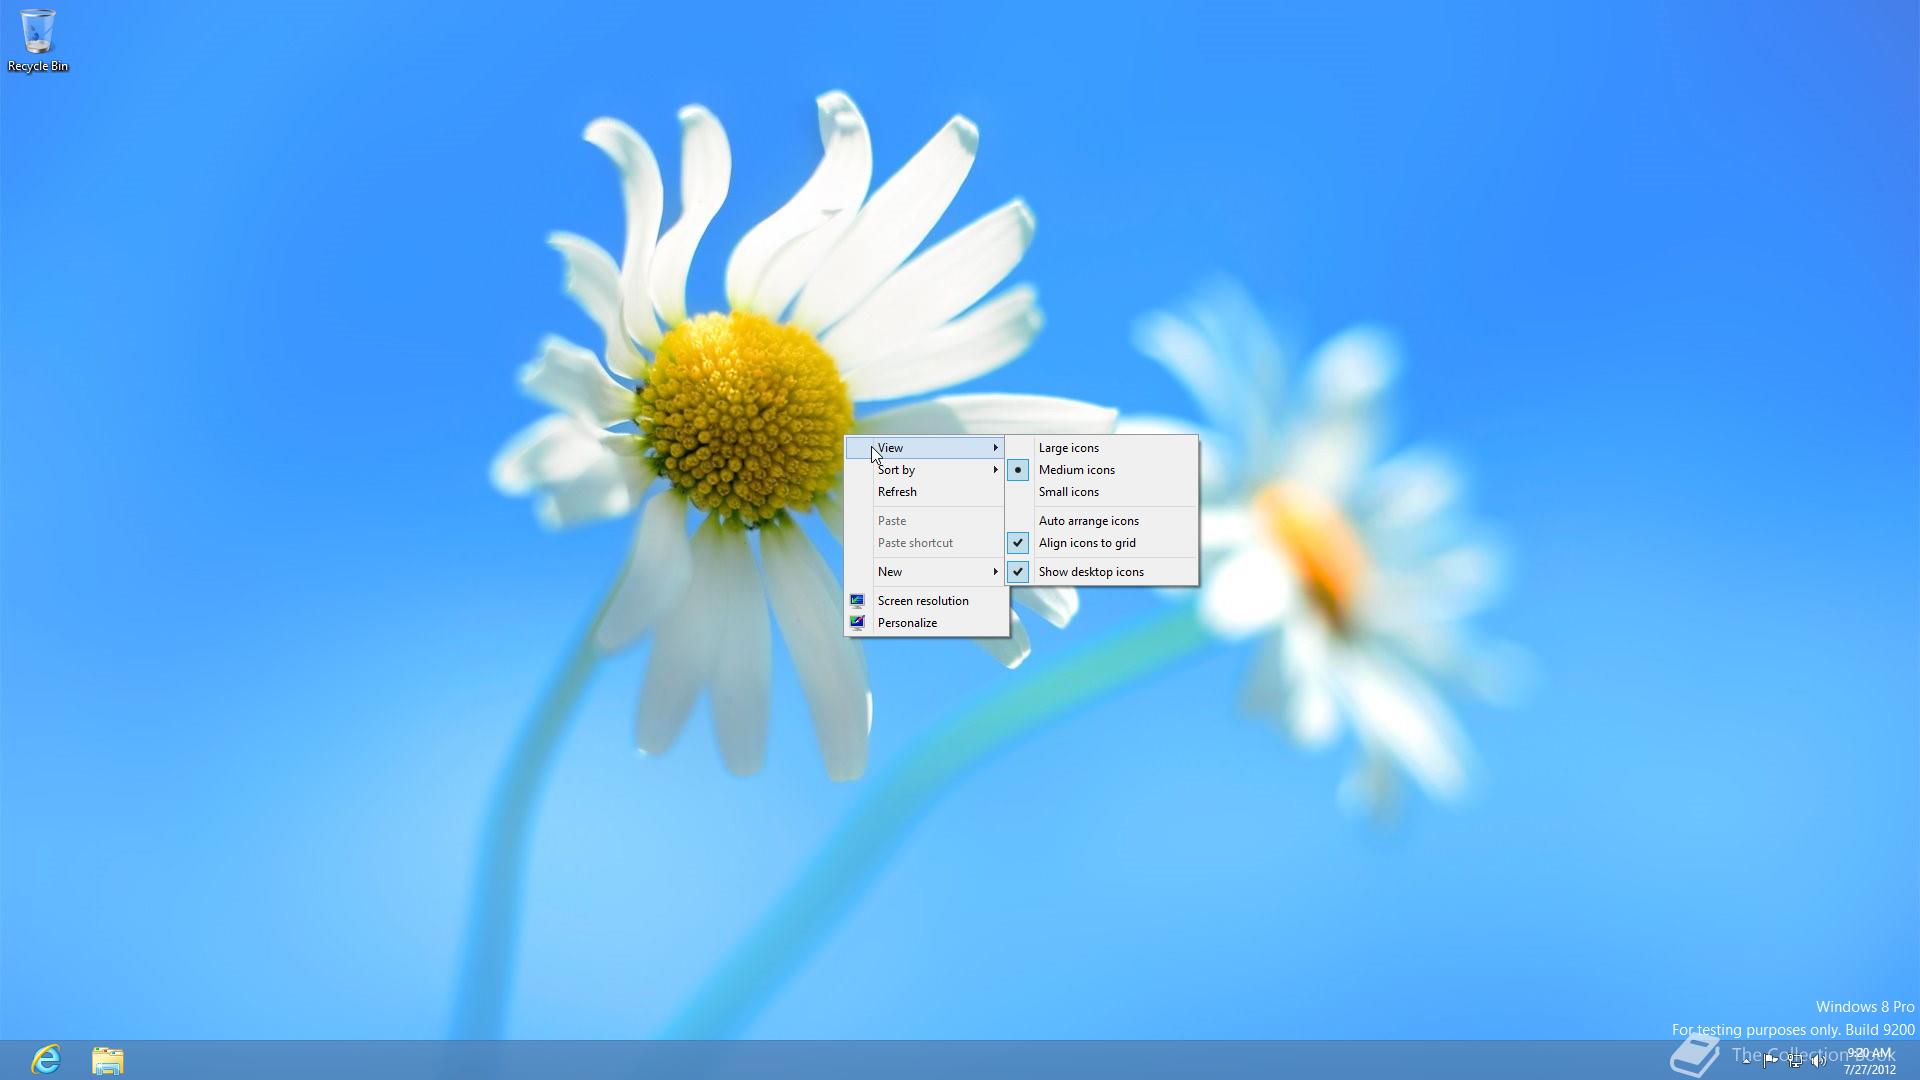Click the Personalize menu icon

(x=857, y=623)
